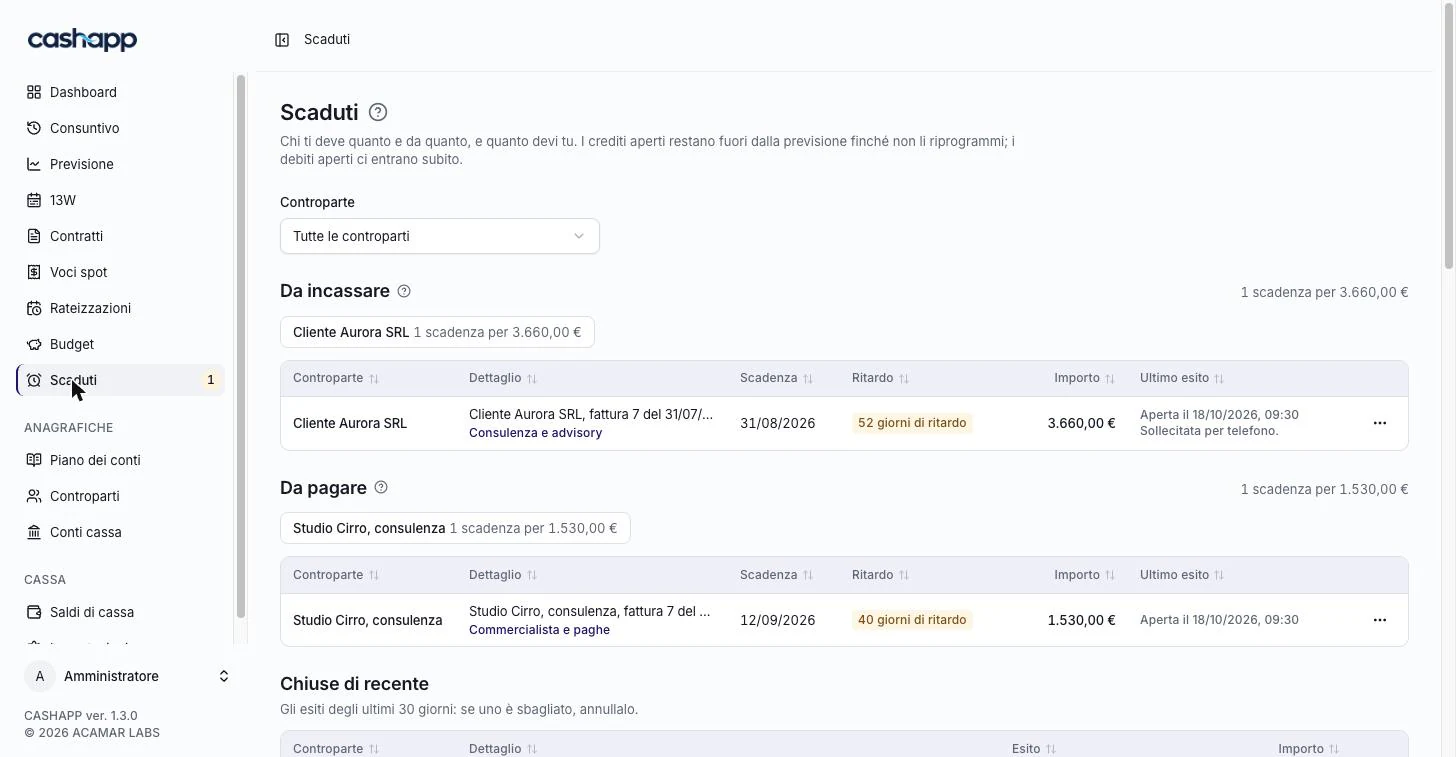This screenshot has height=757, width=1456.
Task: Sort Chiuse di recente by Esito
Action: [x=1034, y=749]
